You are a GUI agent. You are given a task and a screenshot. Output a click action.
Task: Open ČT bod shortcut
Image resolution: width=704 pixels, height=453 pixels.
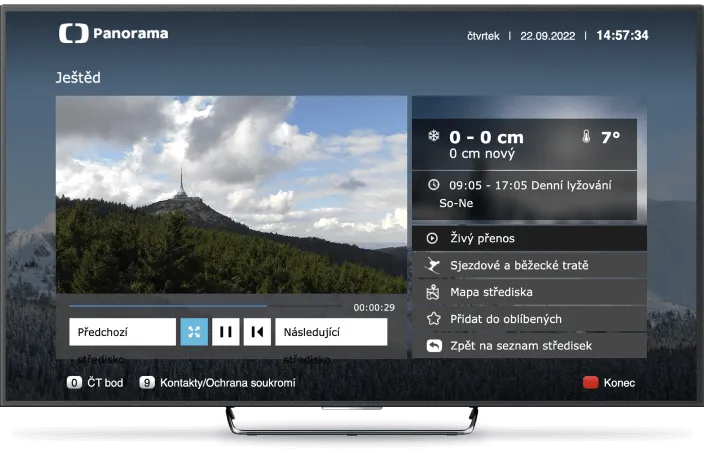coord(95,383)
